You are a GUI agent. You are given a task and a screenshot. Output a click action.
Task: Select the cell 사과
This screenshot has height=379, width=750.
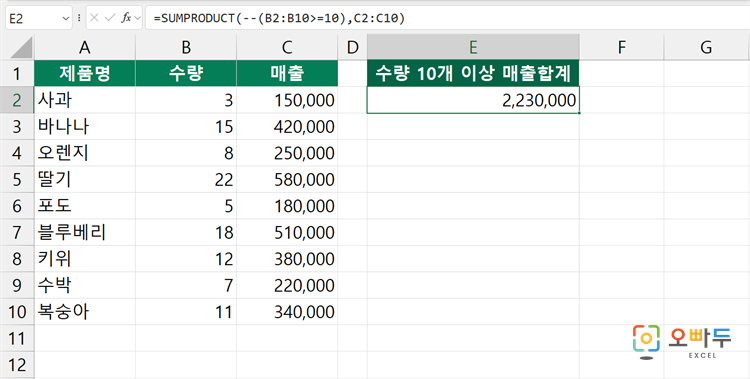coord(85,100)
